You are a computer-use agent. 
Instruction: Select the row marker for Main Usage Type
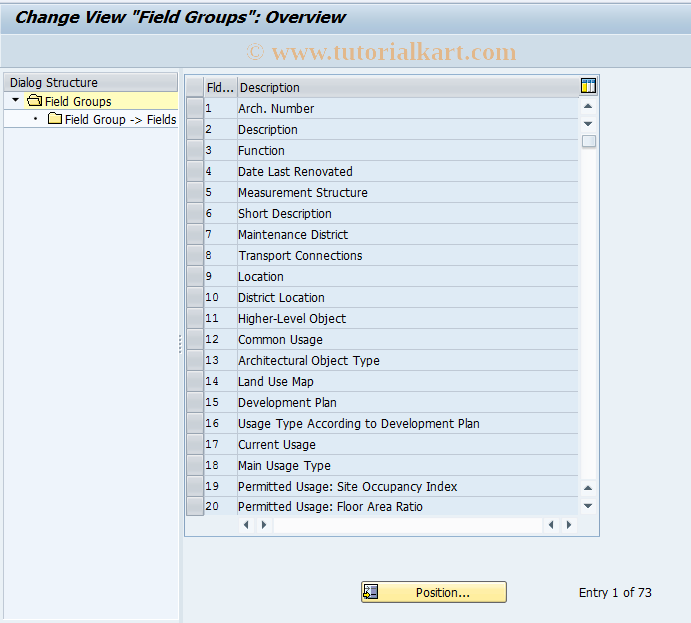pyautogui.click(x=195, y=465)
